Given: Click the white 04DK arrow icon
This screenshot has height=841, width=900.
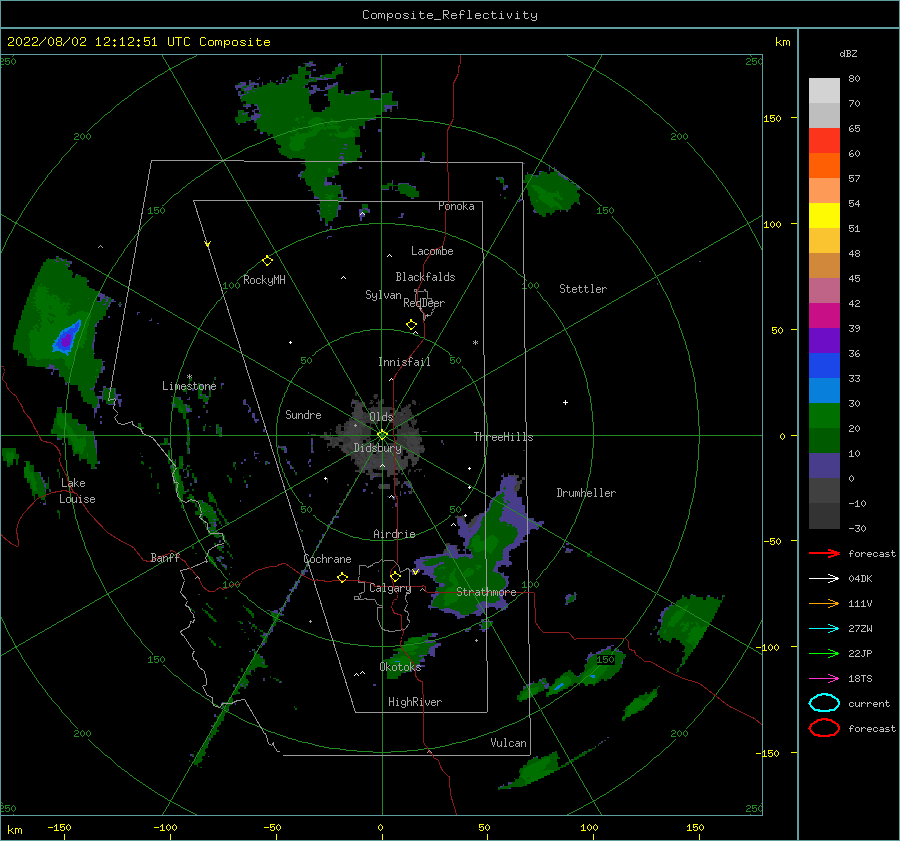Looking at the screenshot, I should 824,579.
